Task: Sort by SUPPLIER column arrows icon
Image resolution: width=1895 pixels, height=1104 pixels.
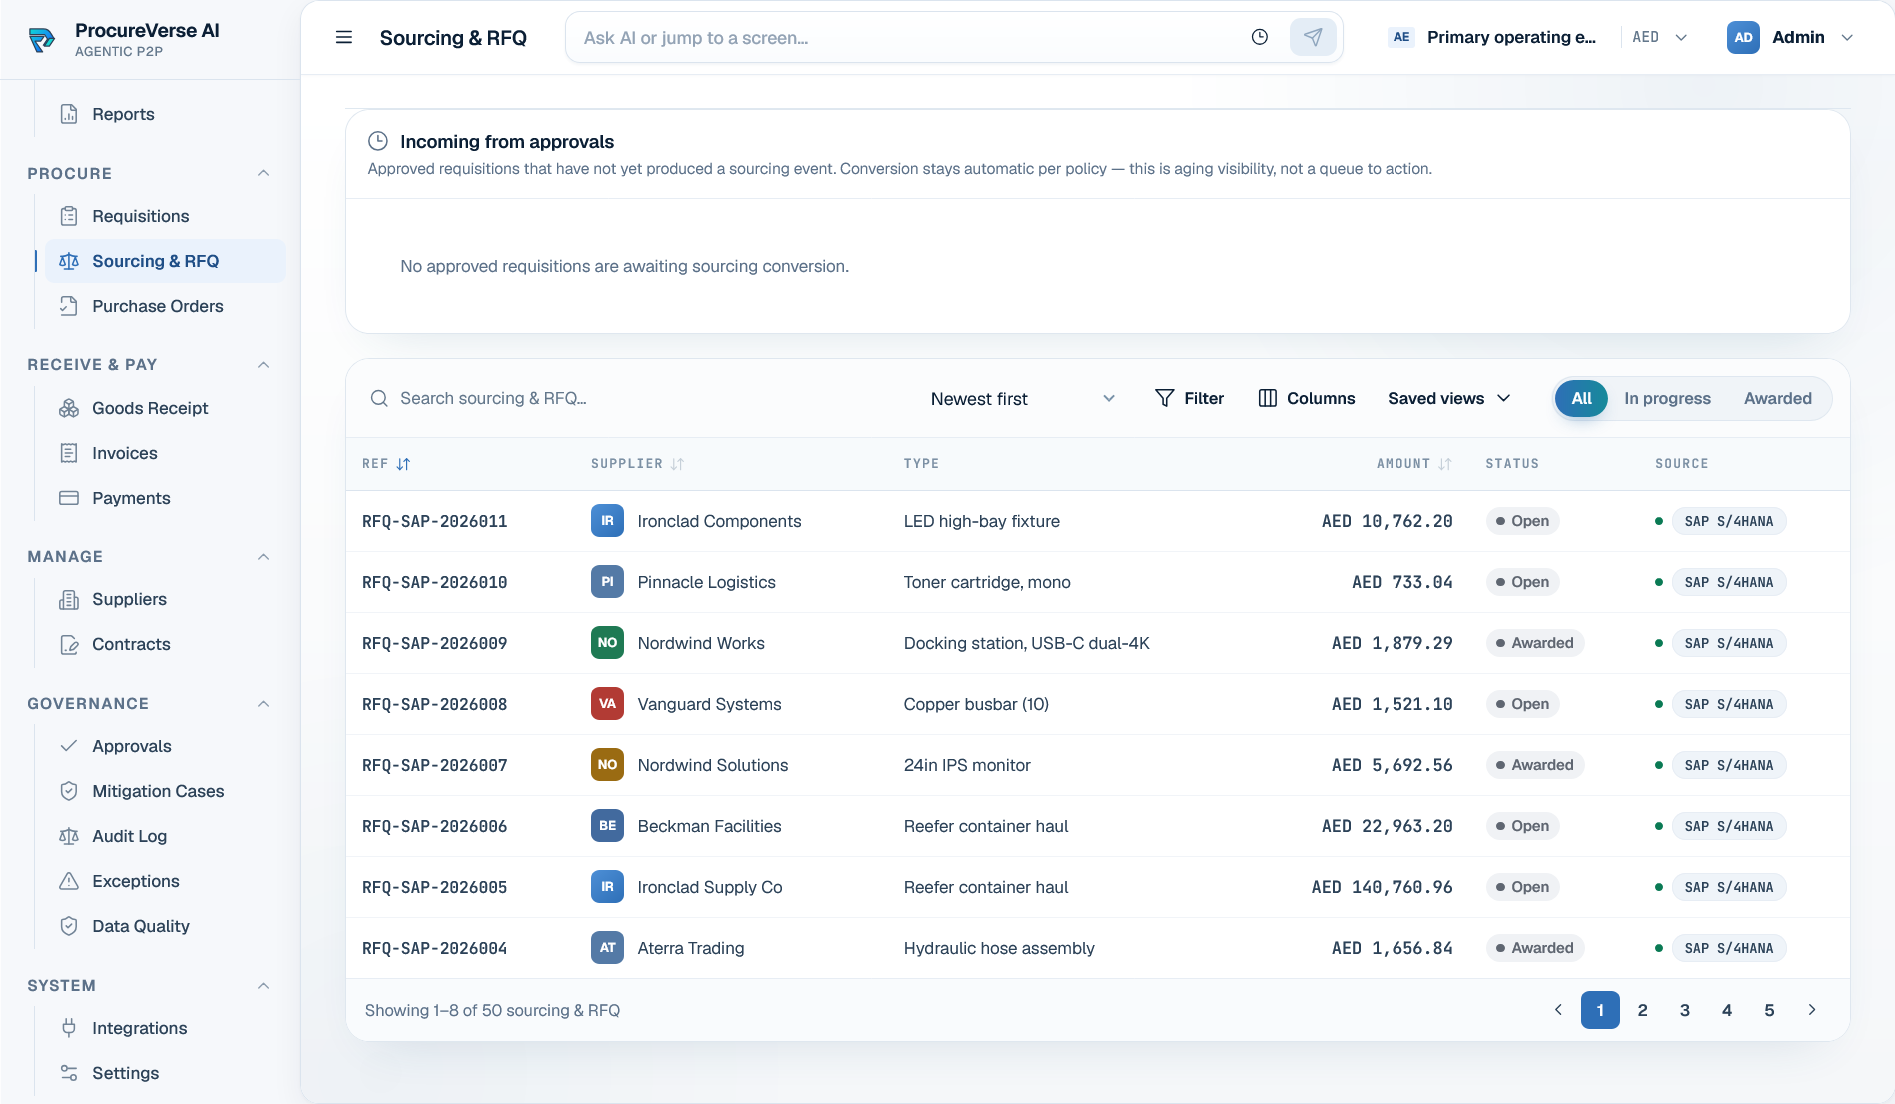Action: (x=677, y=464)
